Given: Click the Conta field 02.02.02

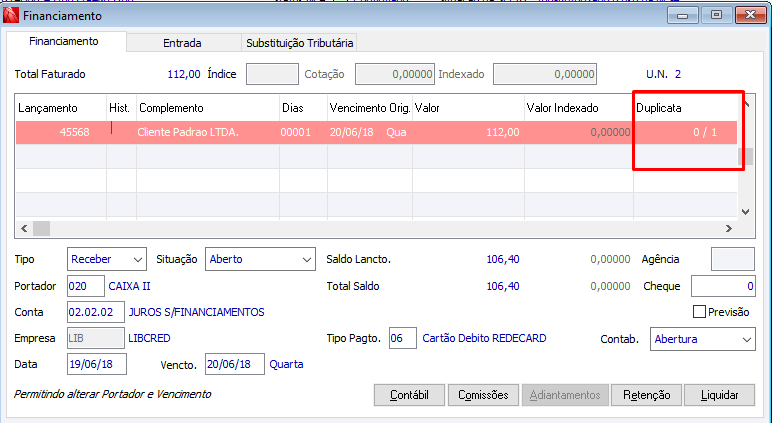Looking at the screenshot, I should click(x=96, y=312).
